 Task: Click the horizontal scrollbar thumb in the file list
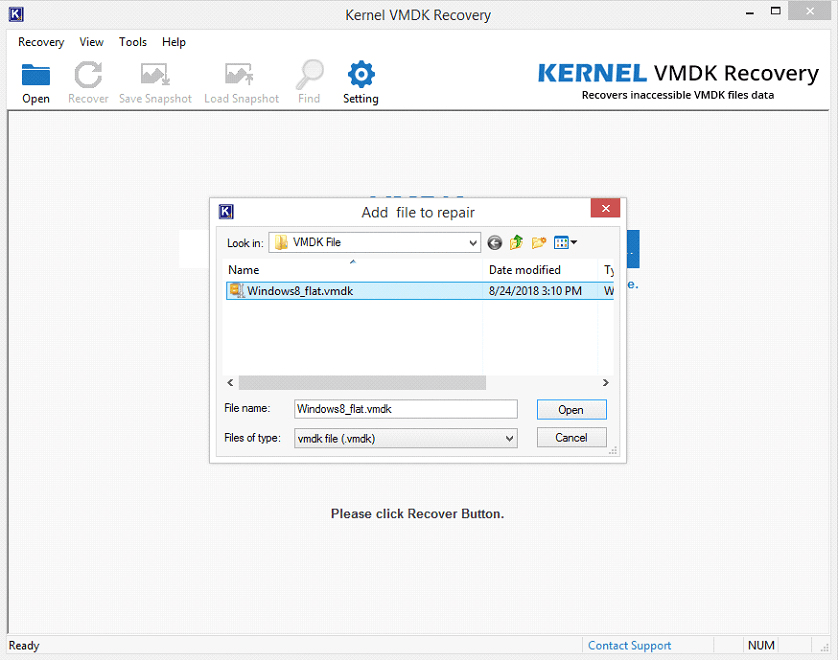(x=362, y=383)
